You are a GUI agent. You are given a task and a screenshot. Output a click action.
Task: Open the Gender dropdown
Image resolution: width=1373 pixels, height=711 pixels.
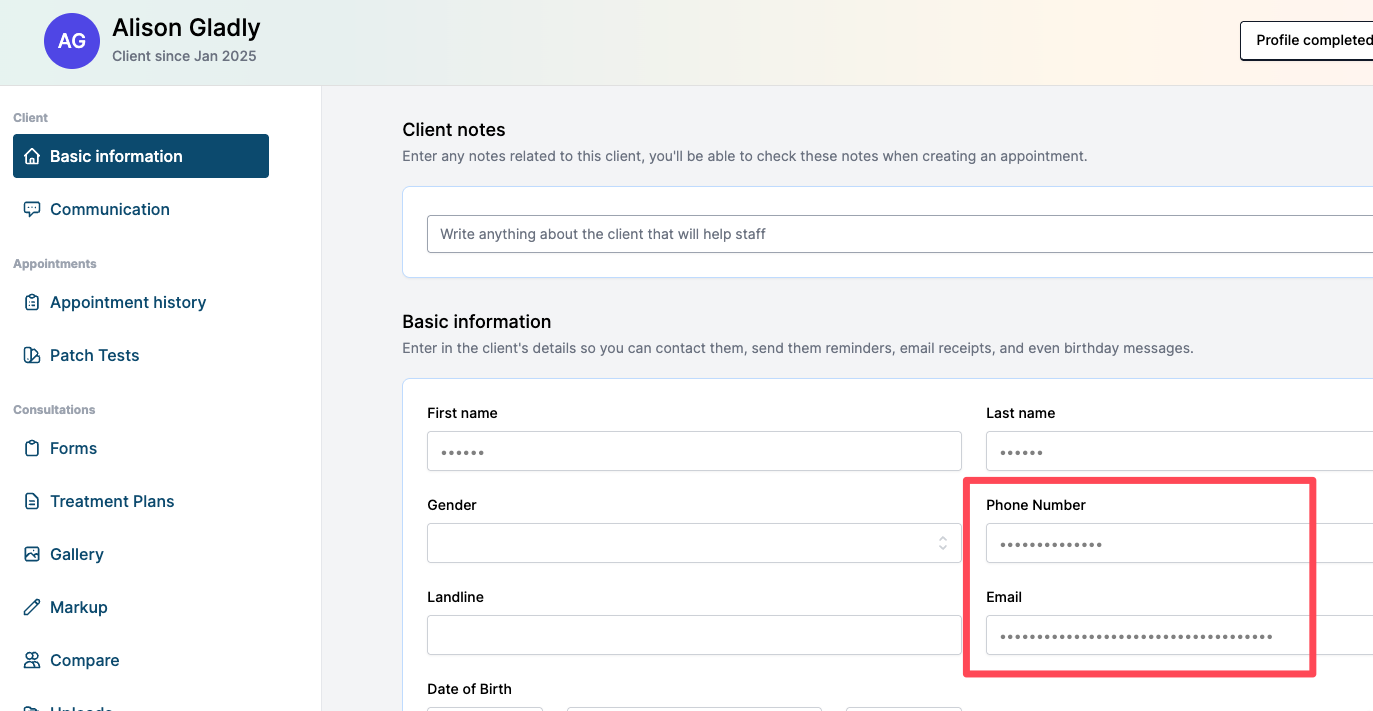click(693, 543)
